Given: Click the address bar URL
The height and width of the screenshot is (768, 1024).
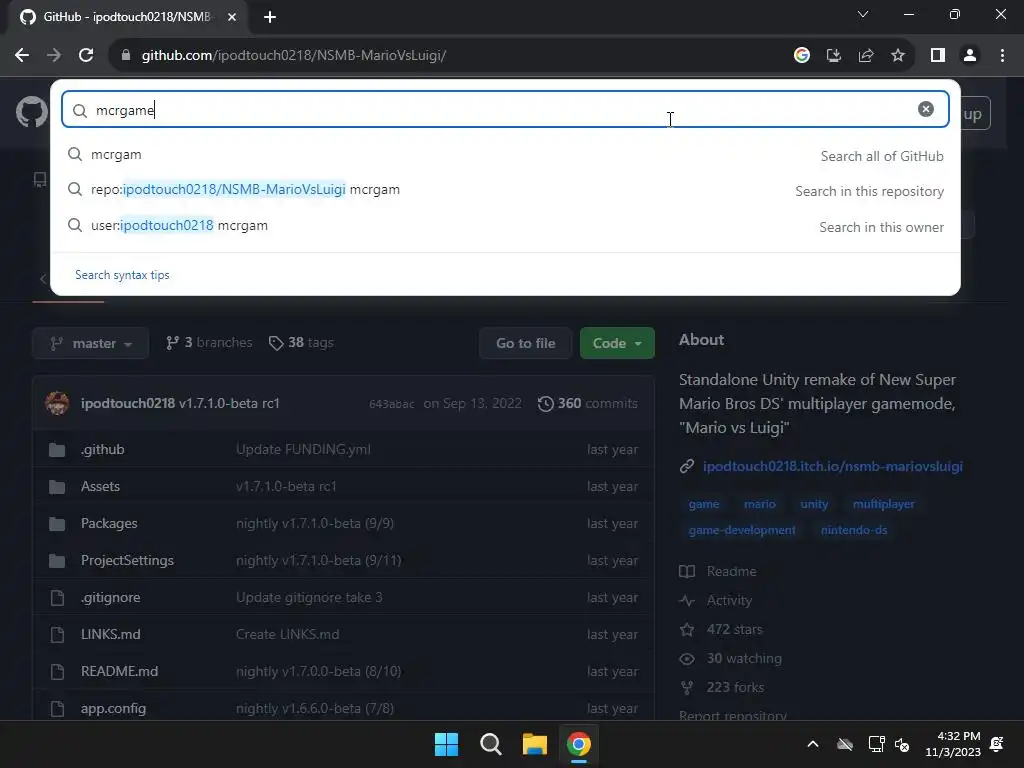Looking at the screenshot, I should [x=294, y=56].
